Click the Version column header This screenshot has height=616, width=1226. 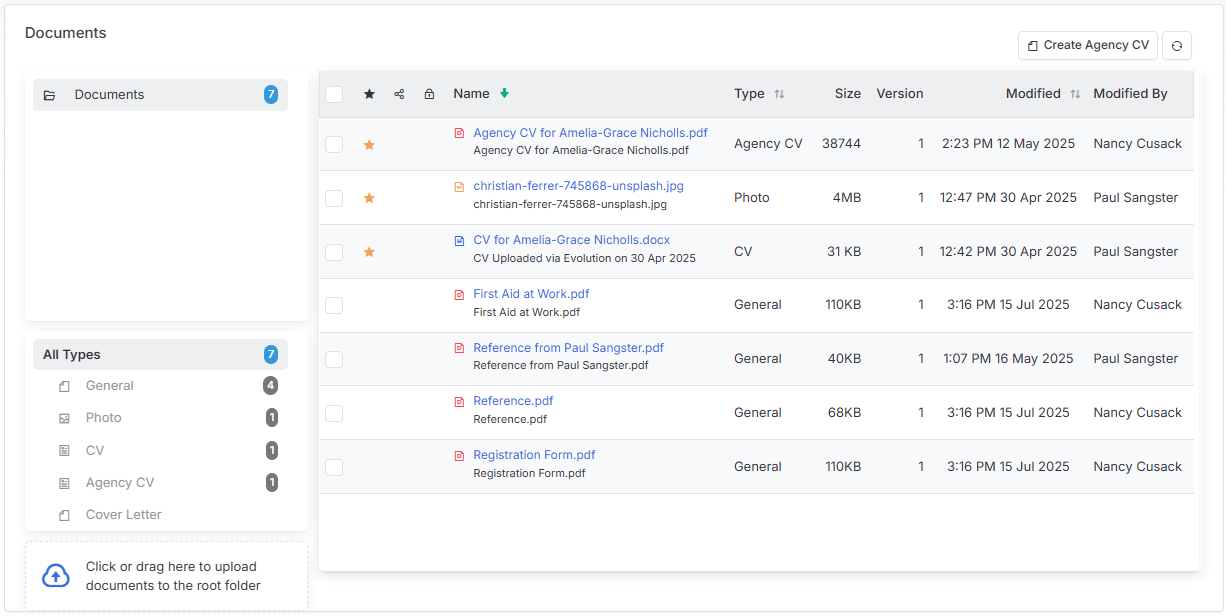pos(900,94)
